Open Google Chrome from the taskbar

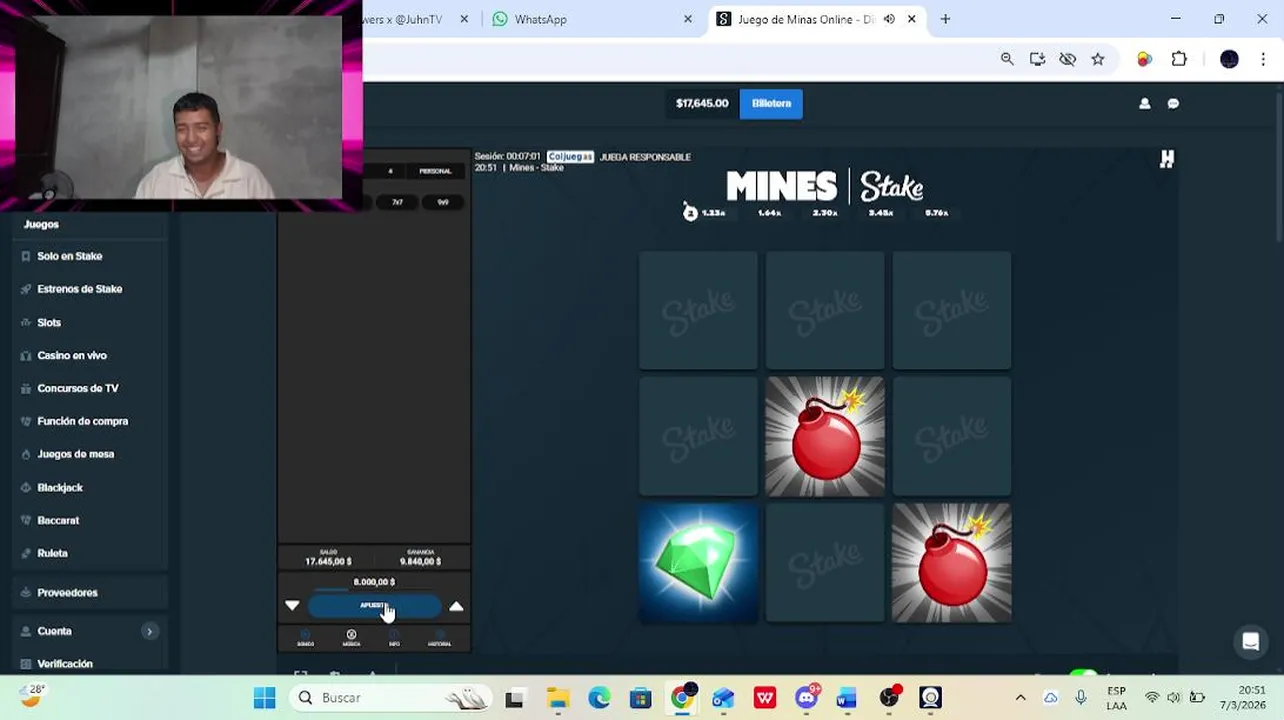(682, 698)
